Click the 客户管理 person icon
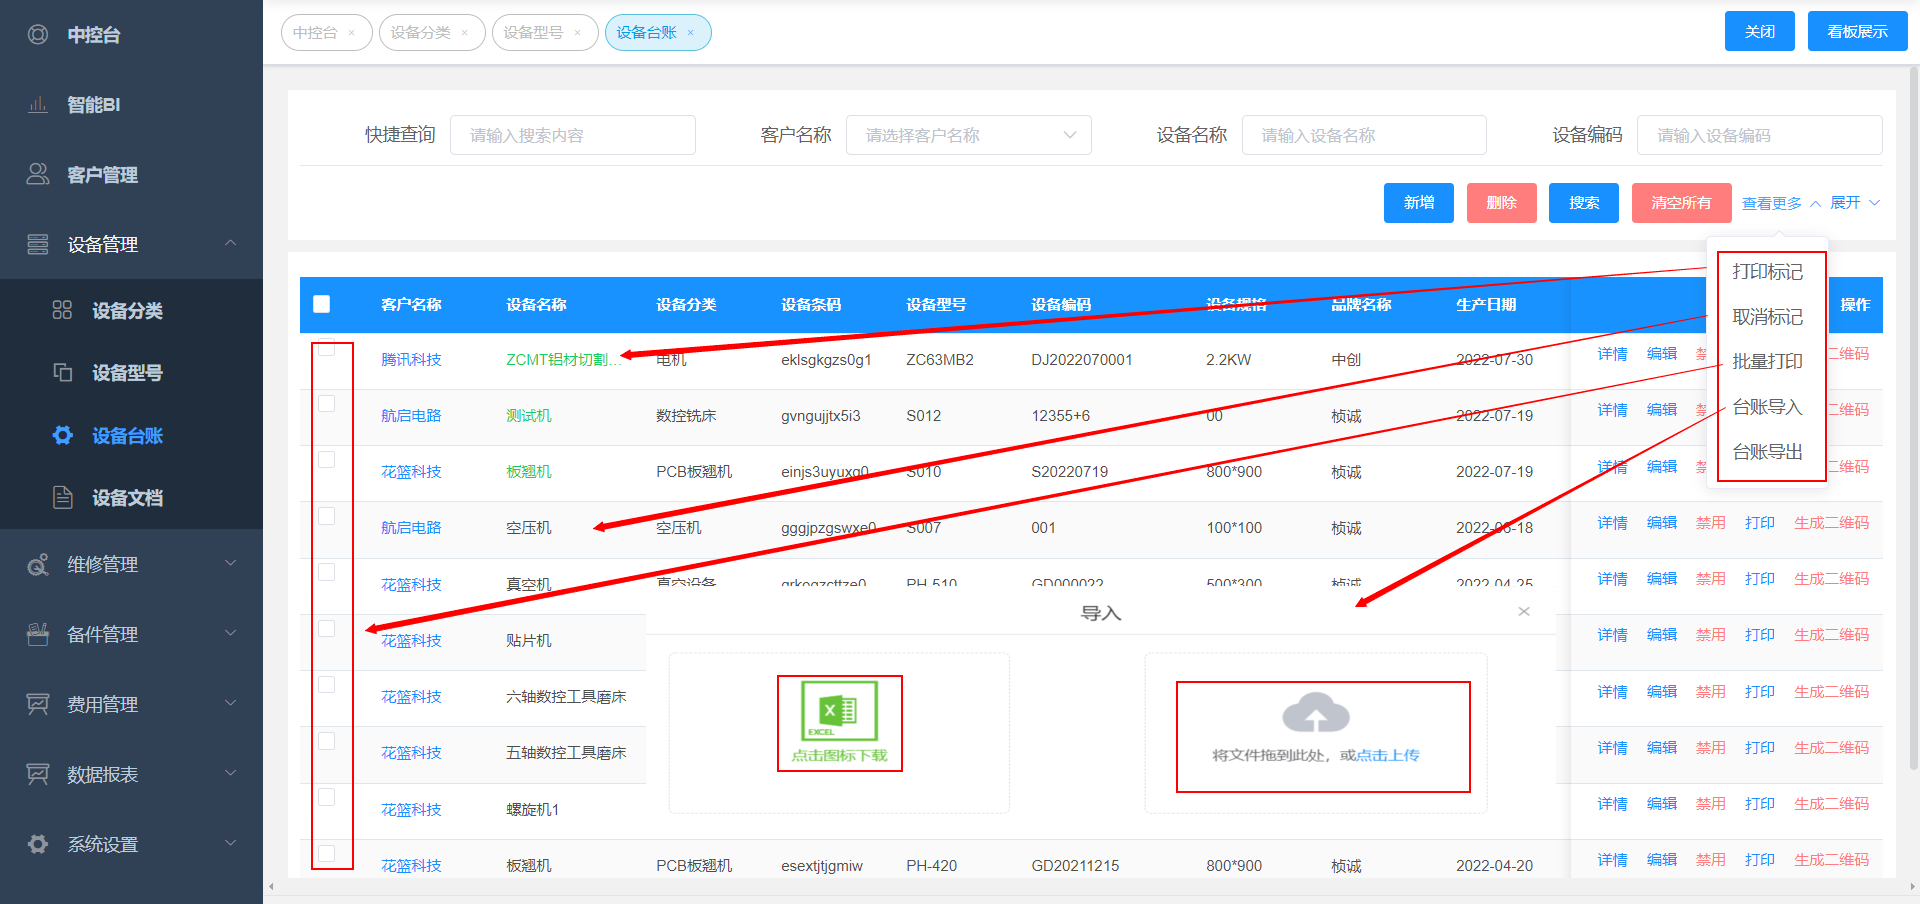Image resolution: width=1920 pixels, height=904 pixels. click(38, 175)
